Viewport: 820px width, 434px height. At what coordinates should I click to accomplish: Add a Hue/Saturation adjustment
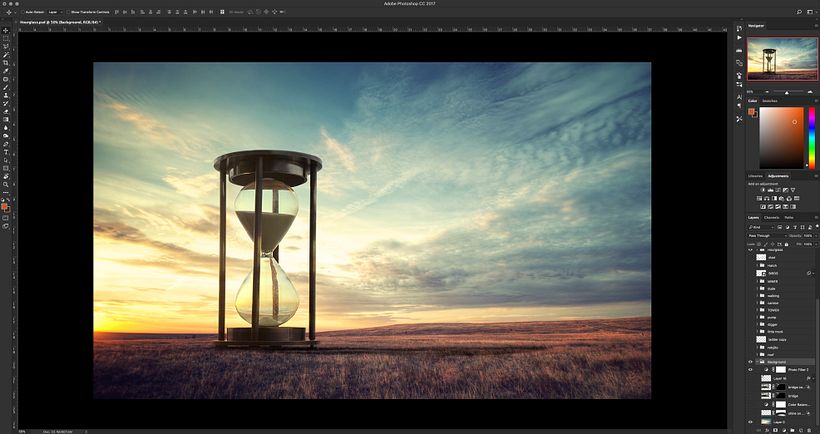[759, 198]
